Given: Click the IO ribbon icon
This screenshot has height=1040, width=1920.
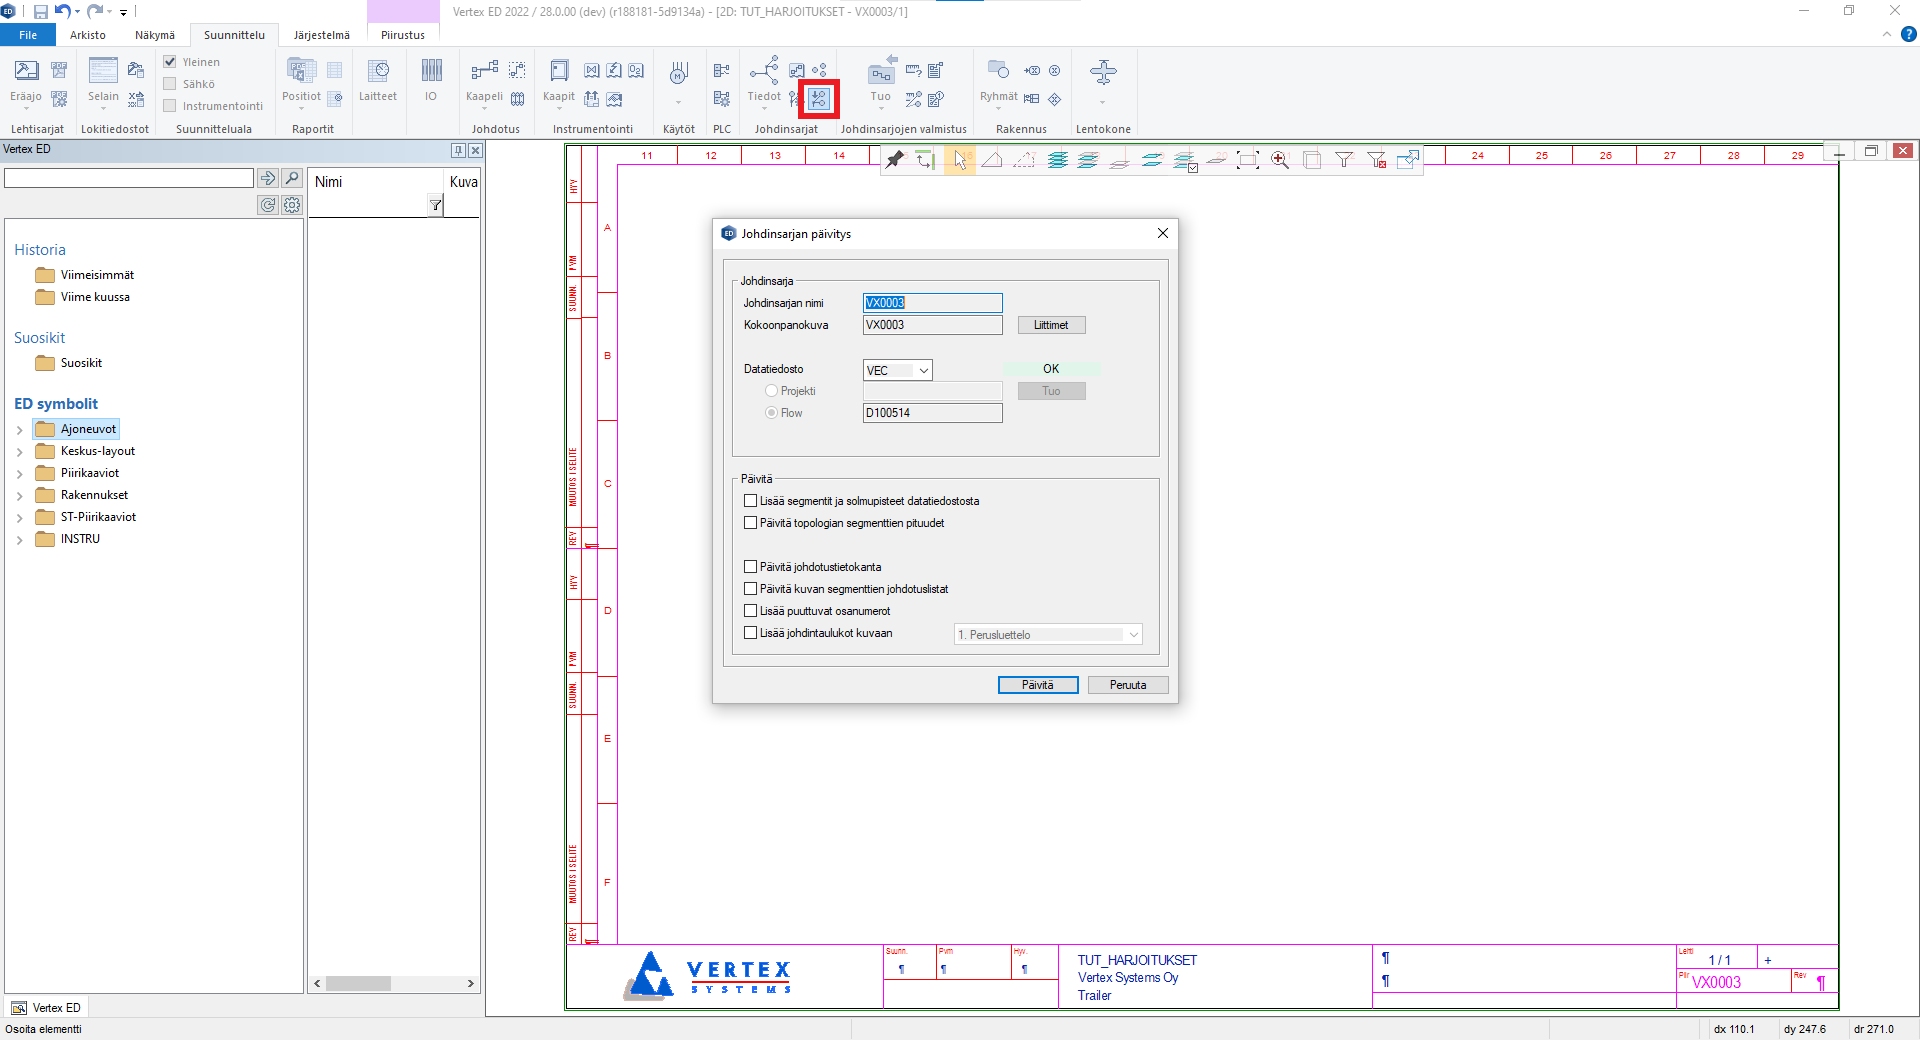Looking at the screenshot, I should pos(431,80).
